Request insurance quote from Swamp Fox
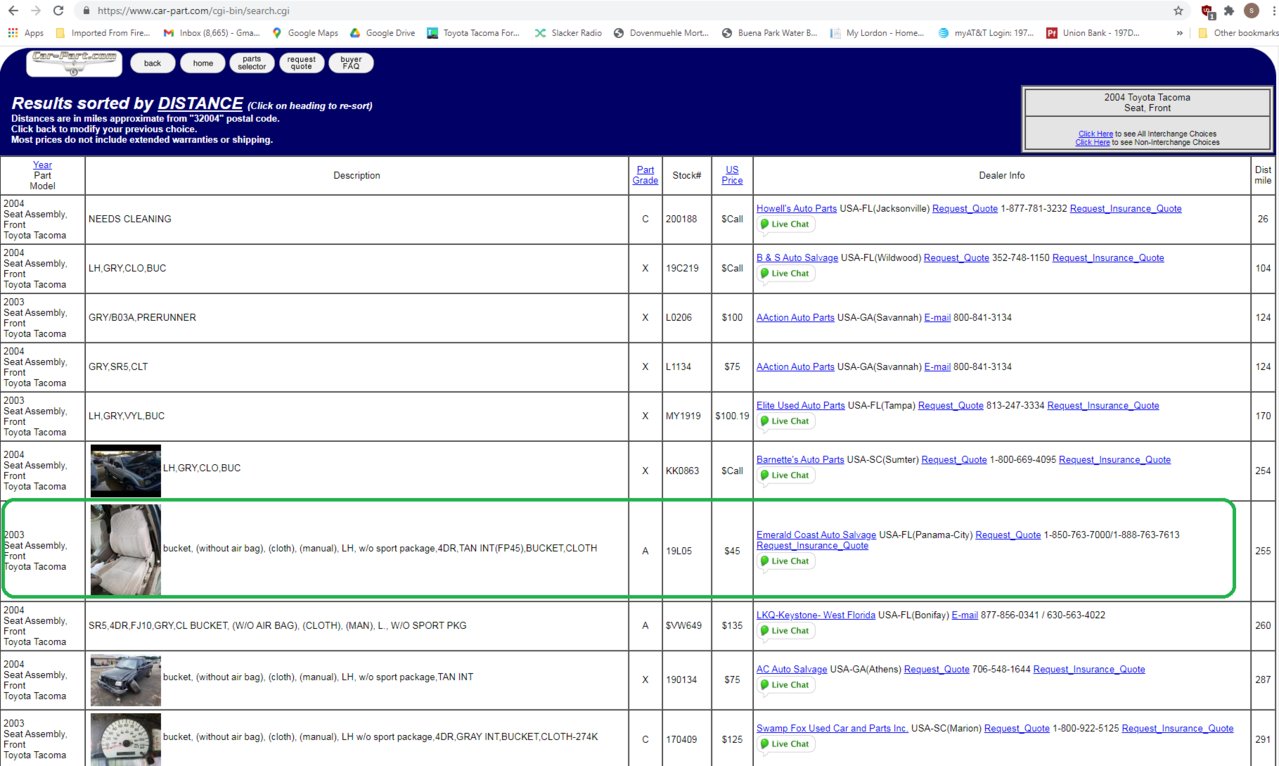The image size is (1279, 766). pos(1177,729)
